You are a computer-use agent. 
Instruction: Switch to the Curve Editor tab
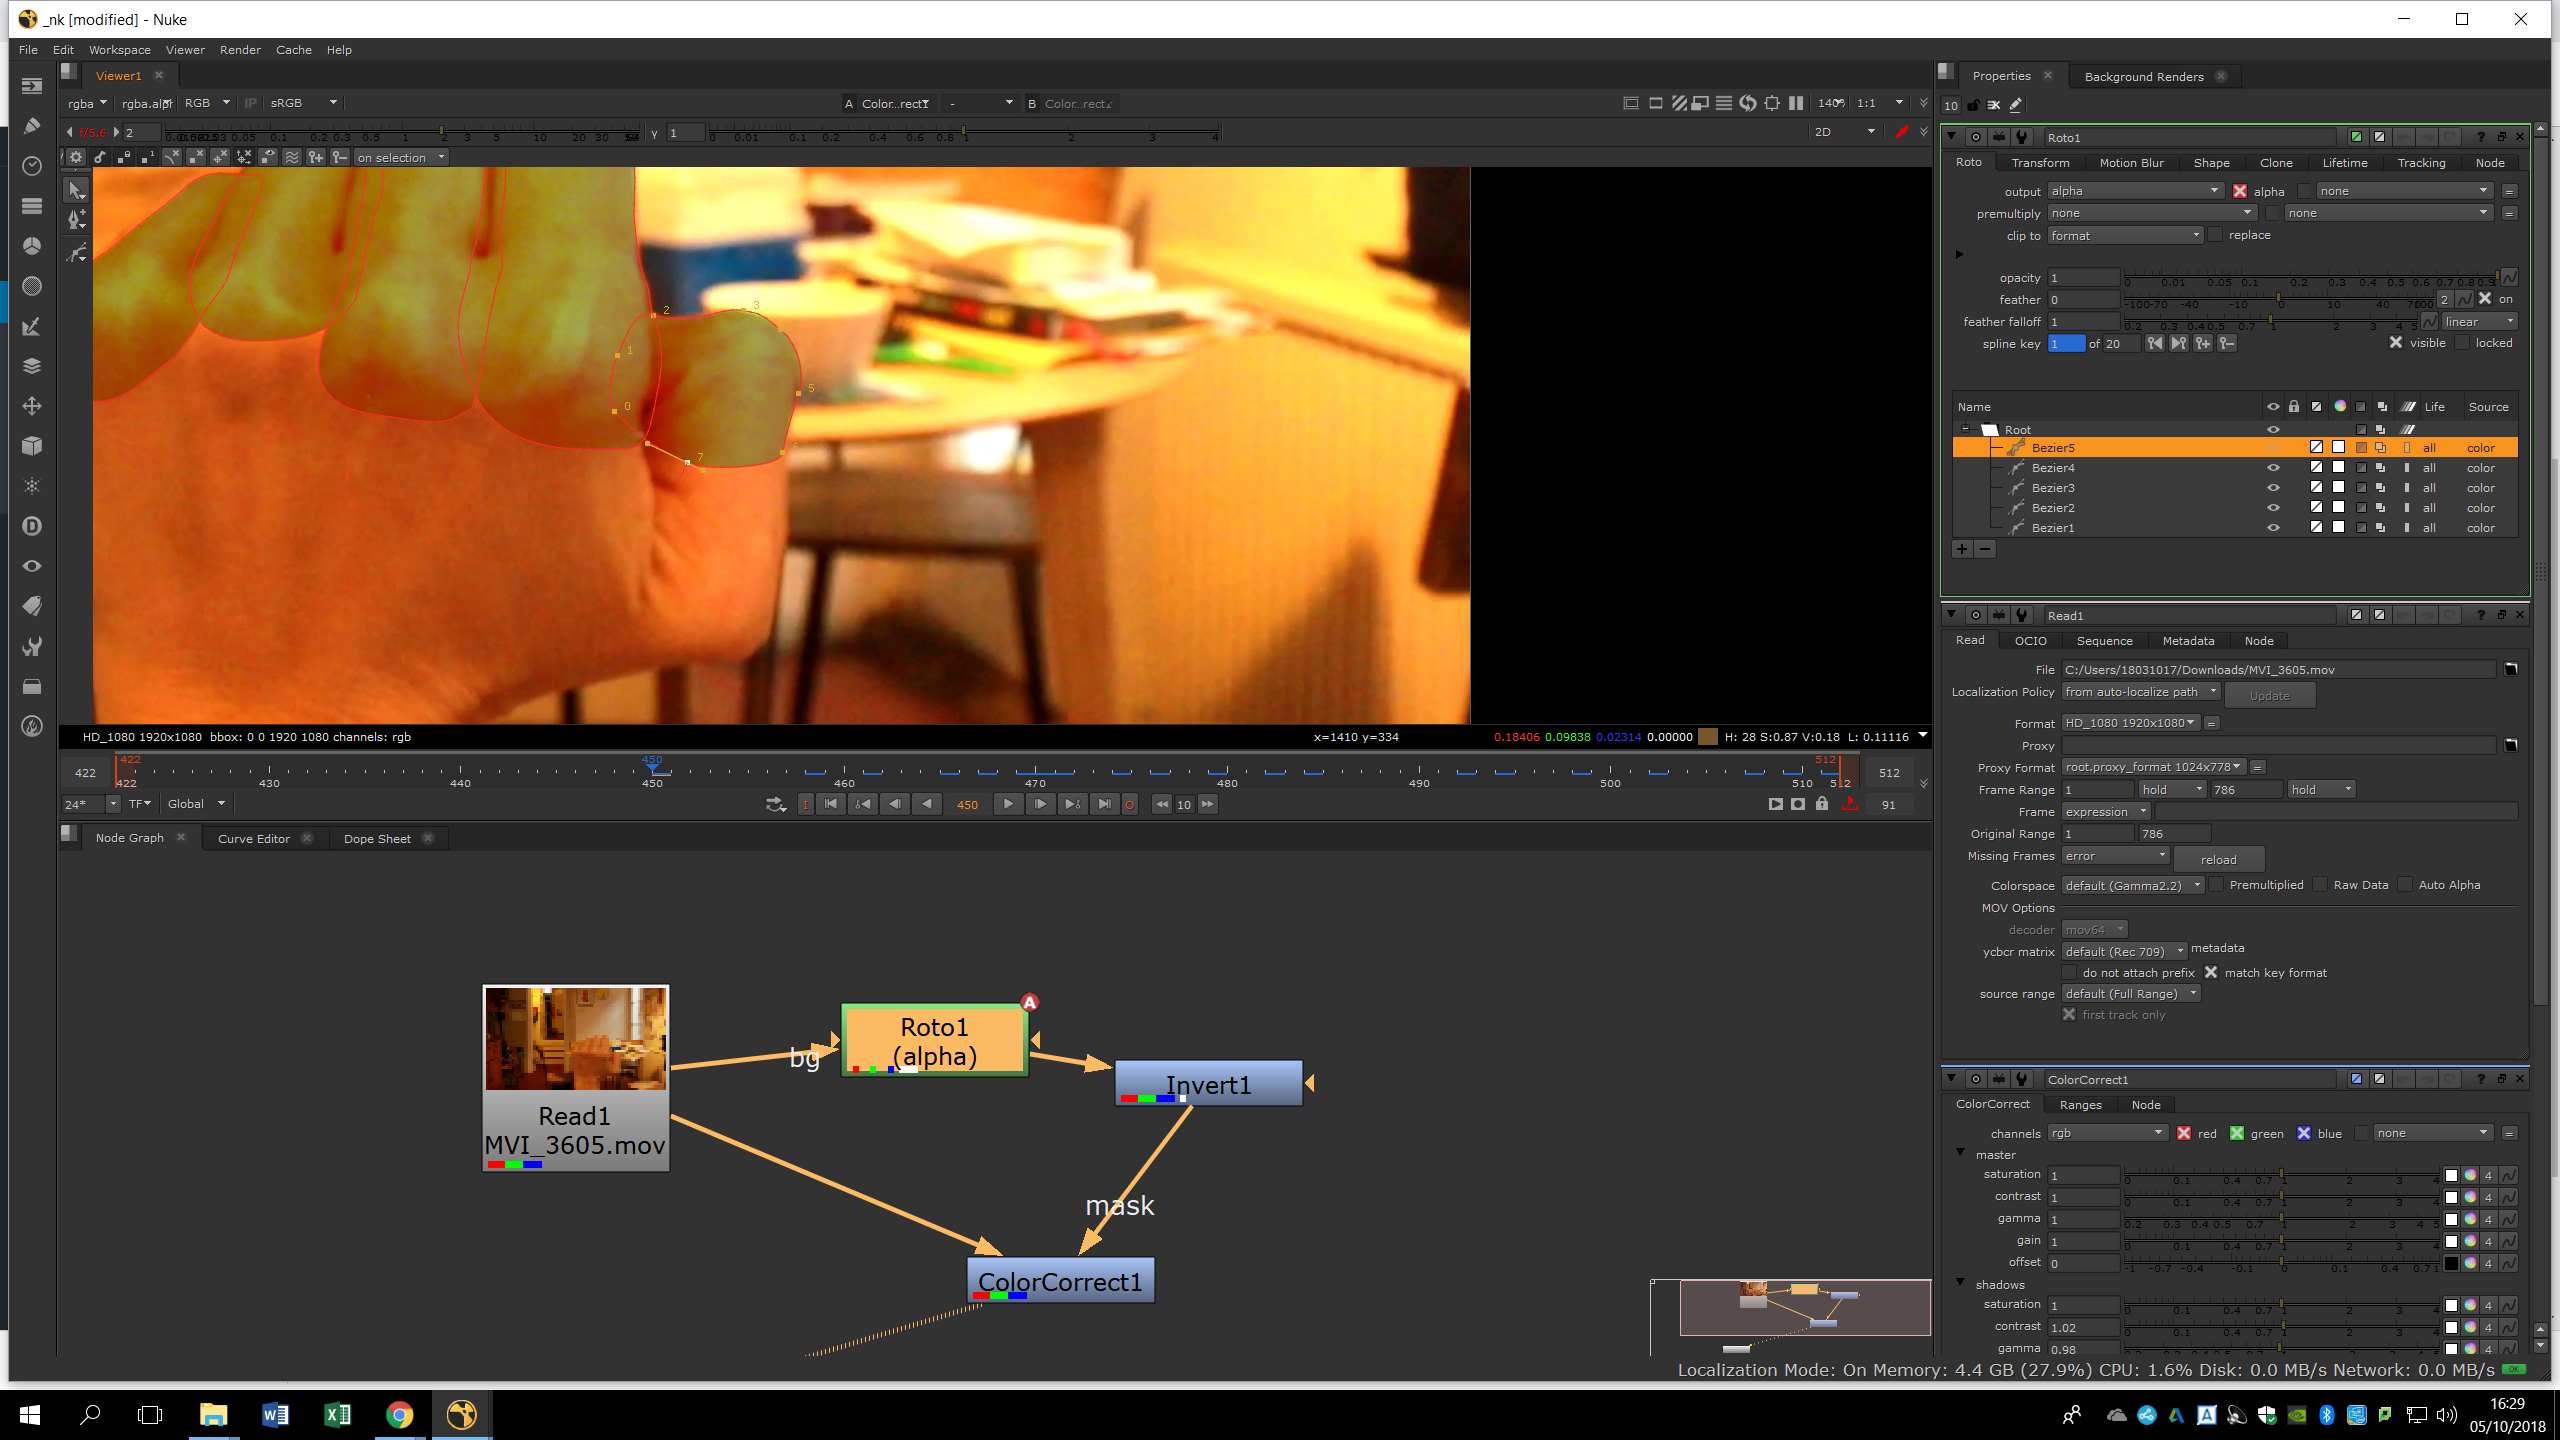click(x=254, y=838)
